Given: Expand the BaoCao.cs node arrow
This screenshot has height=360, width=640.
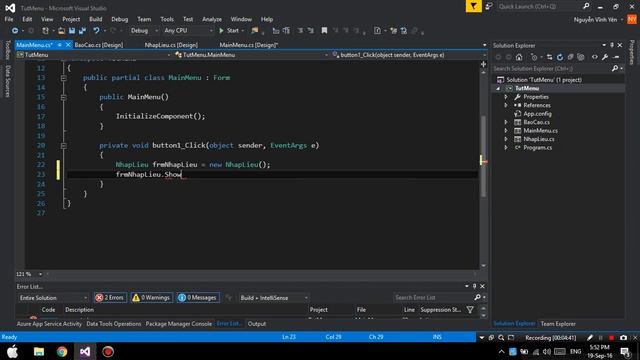Looking at the screenshot, I should 506,122.
